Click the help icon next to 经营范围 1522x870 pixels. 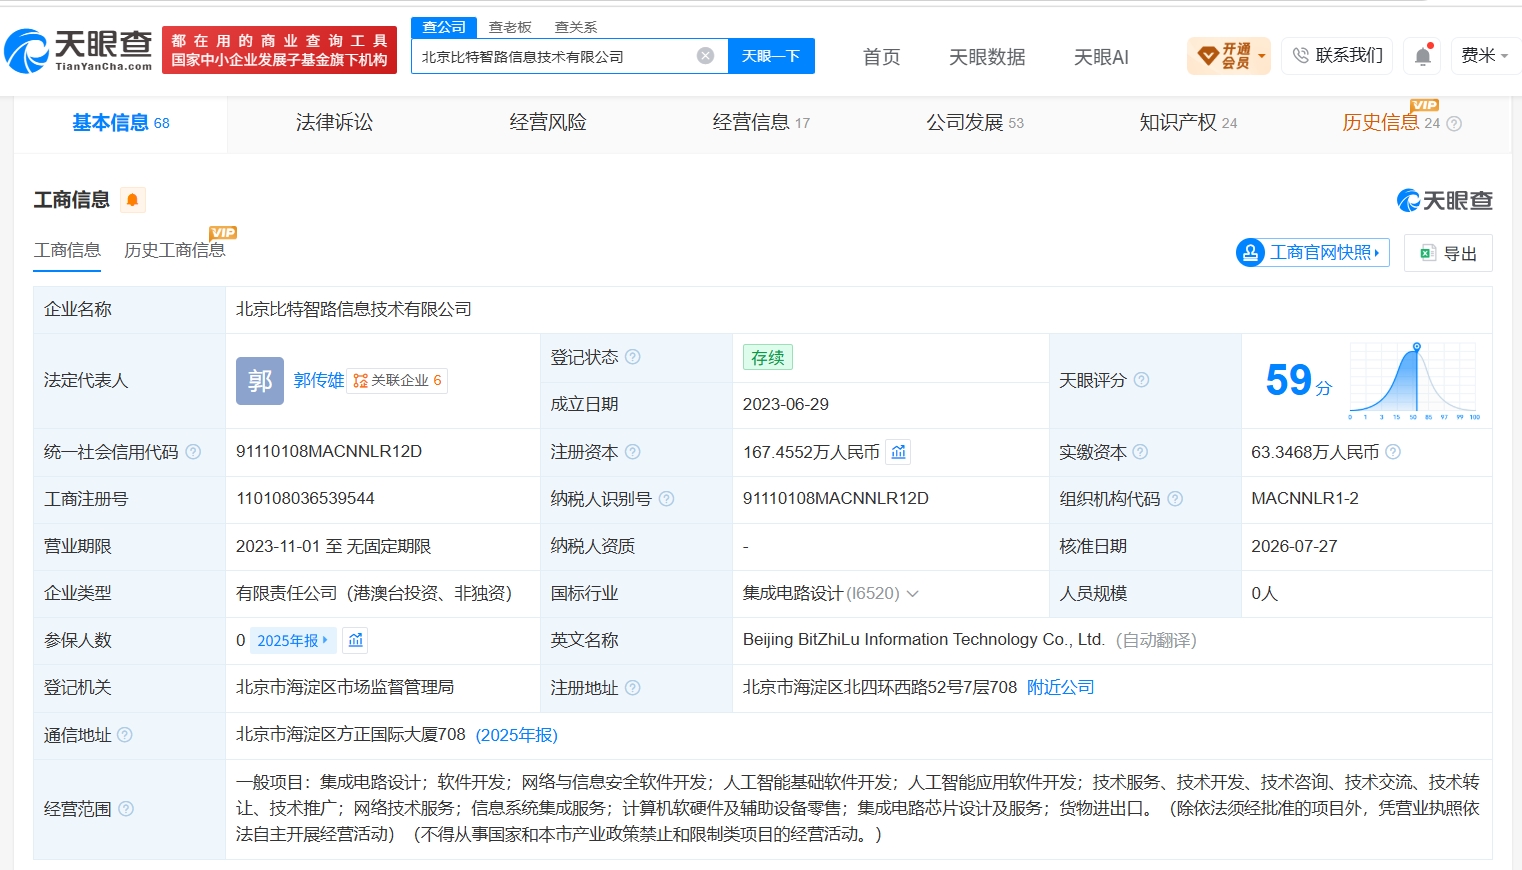coord(126,809)
